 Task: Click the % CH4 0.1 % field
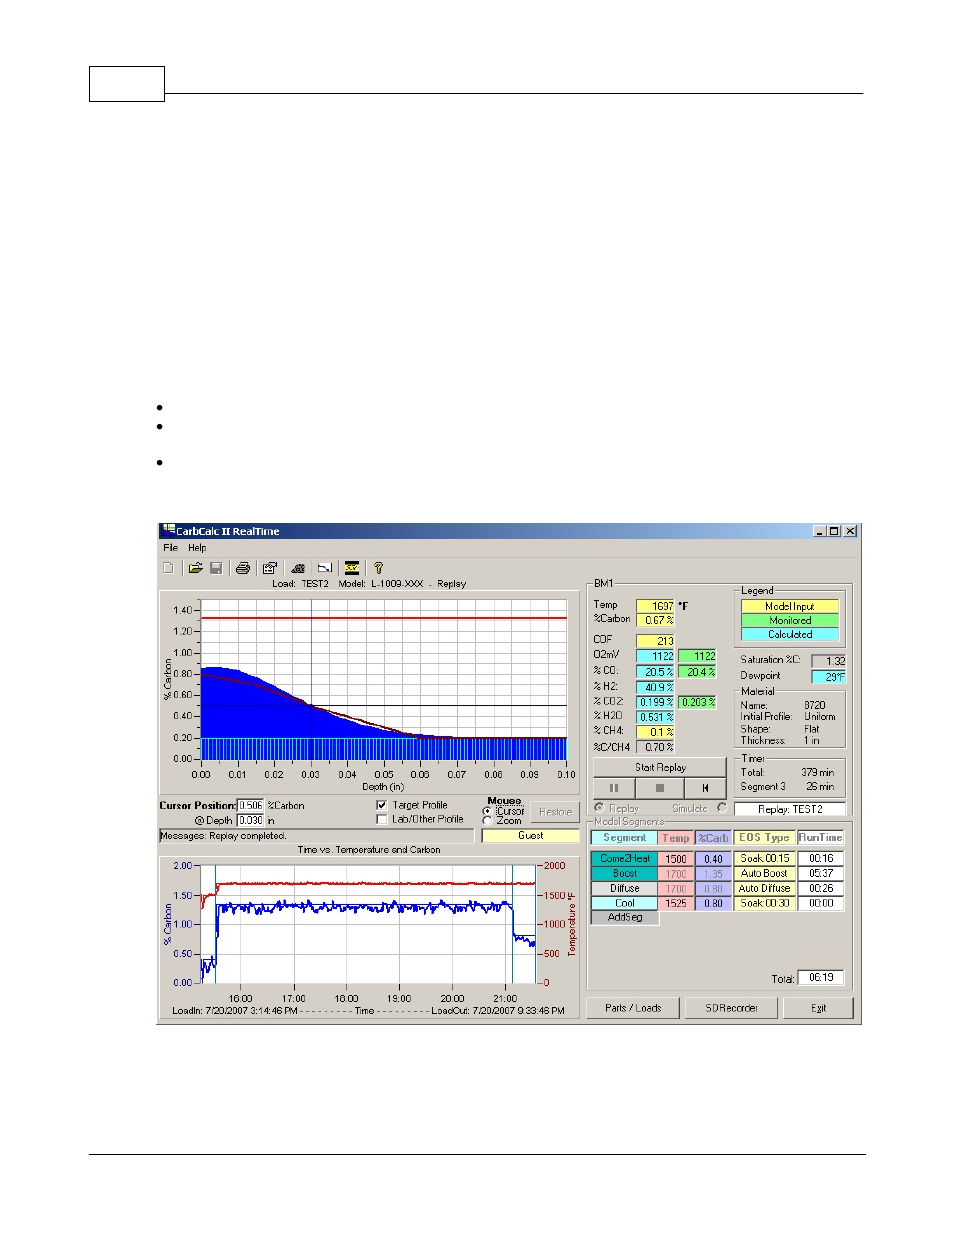pos(655,732)
